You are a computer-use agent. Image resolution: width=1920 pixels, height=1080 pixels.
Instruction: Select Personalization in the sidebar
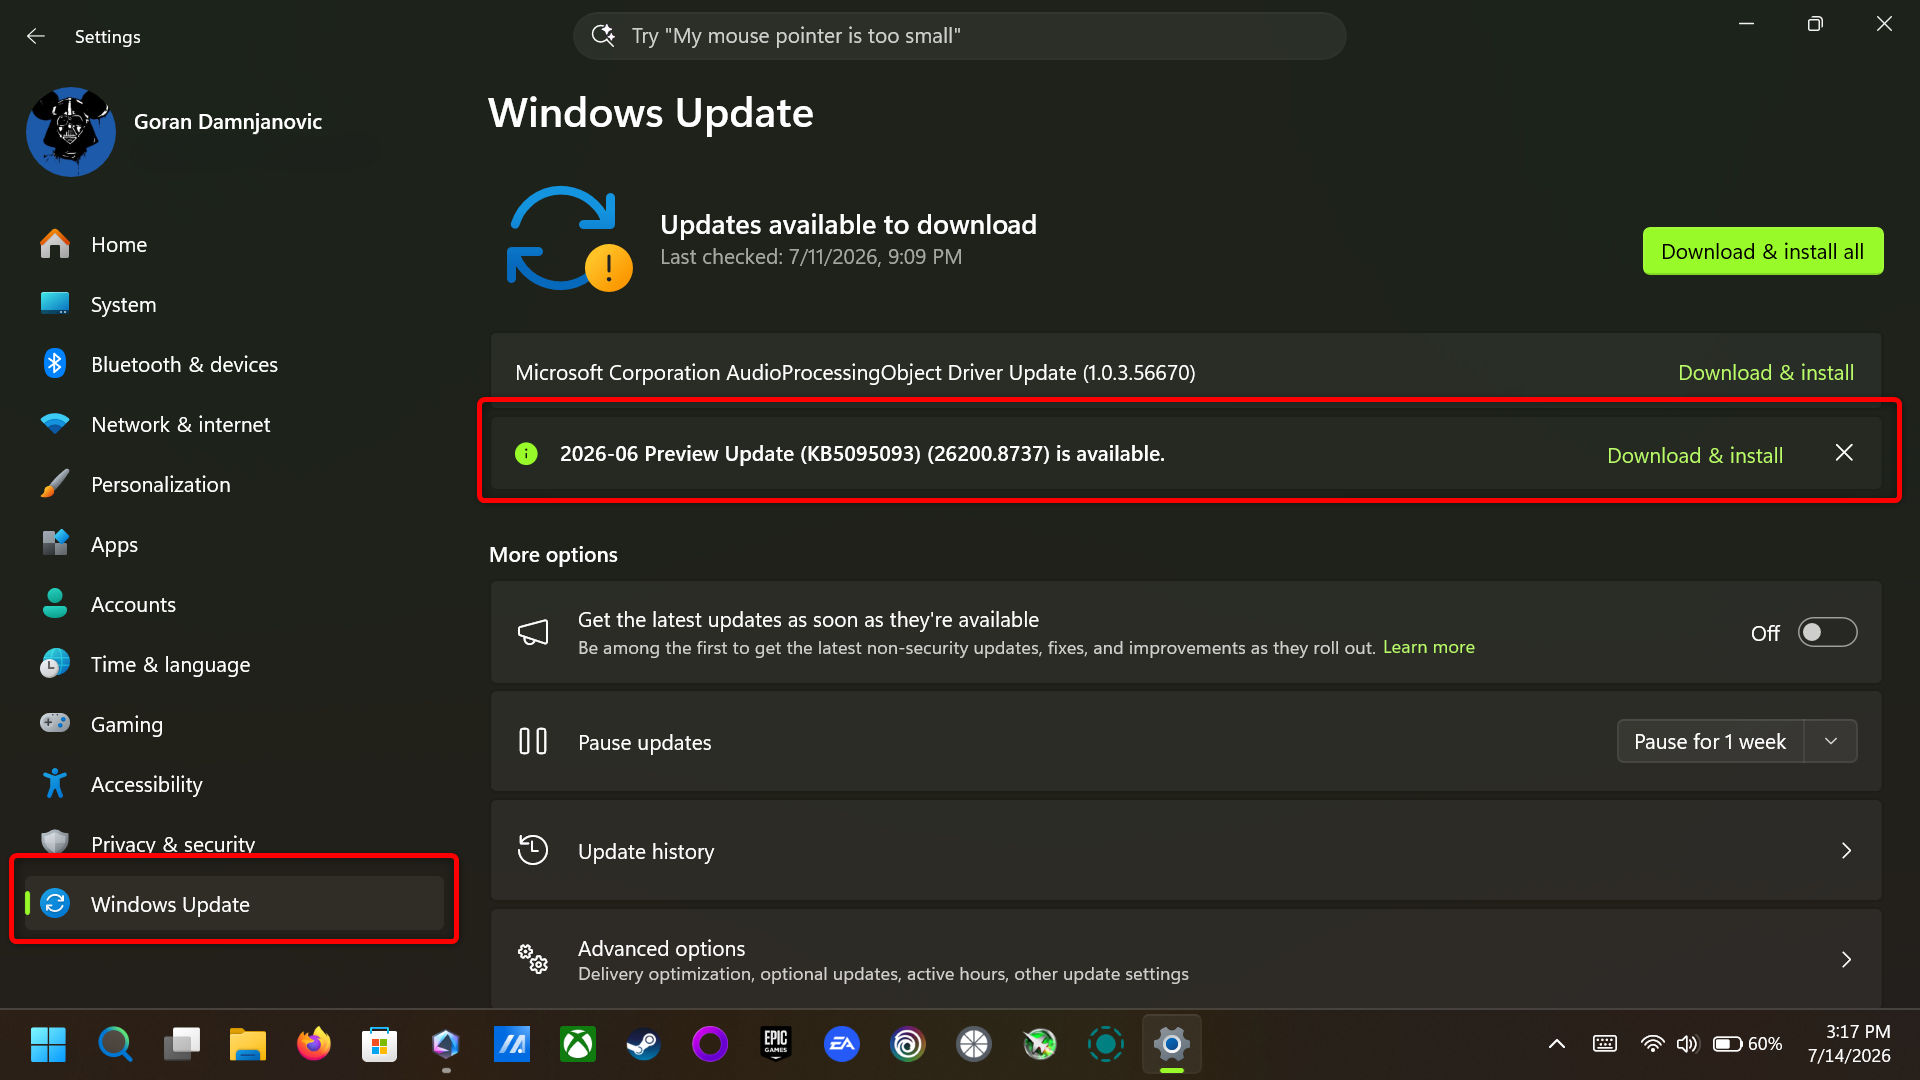[234, 484]
